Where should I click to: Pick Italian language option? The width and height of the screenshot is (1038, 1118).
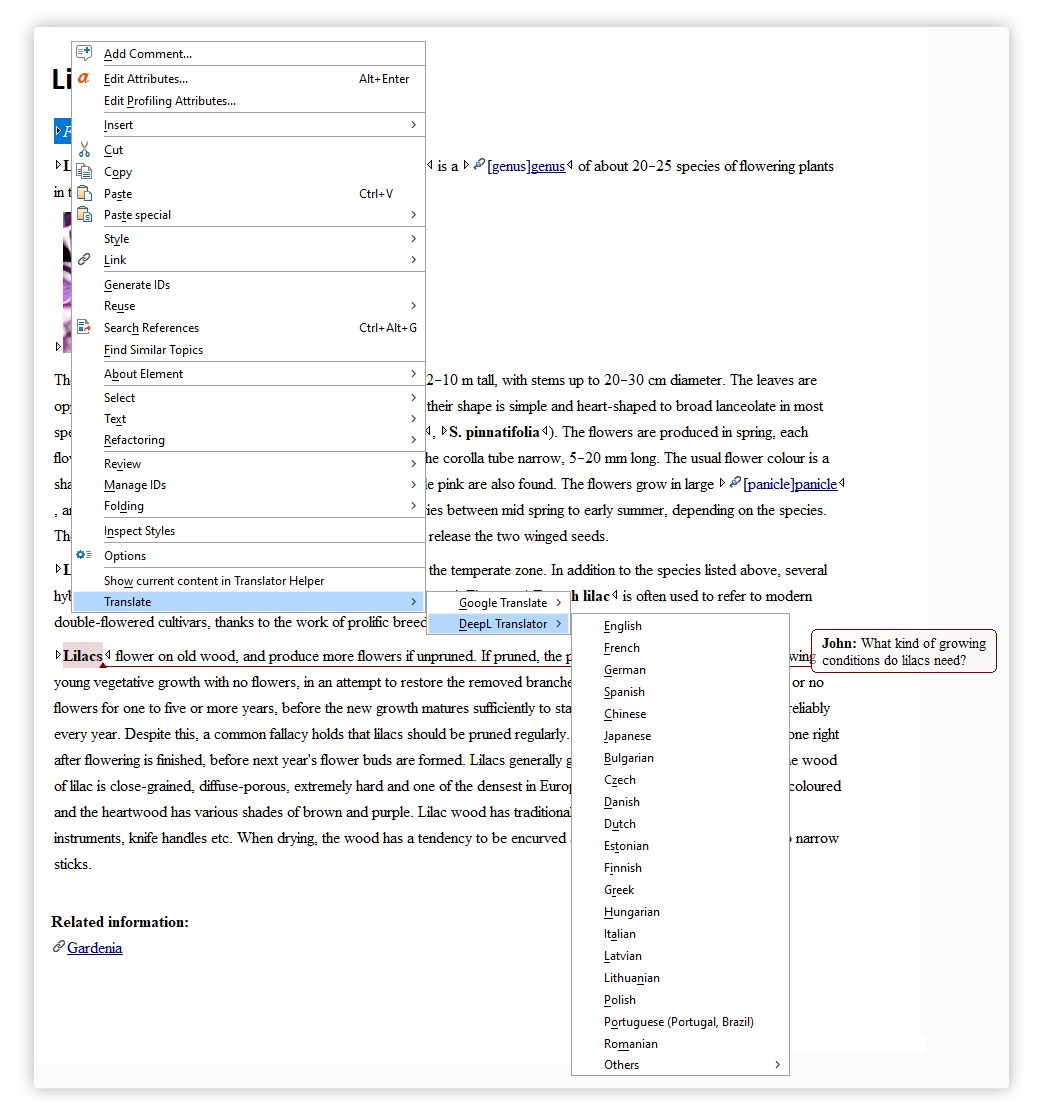(680, 934)
